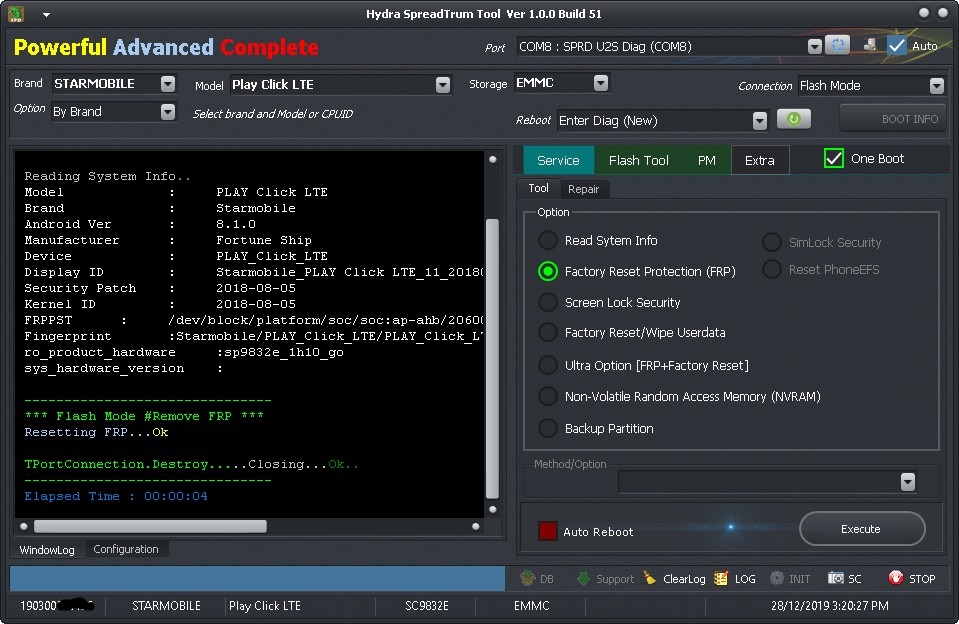Click EMMC in the status bar

pos(531,606)
